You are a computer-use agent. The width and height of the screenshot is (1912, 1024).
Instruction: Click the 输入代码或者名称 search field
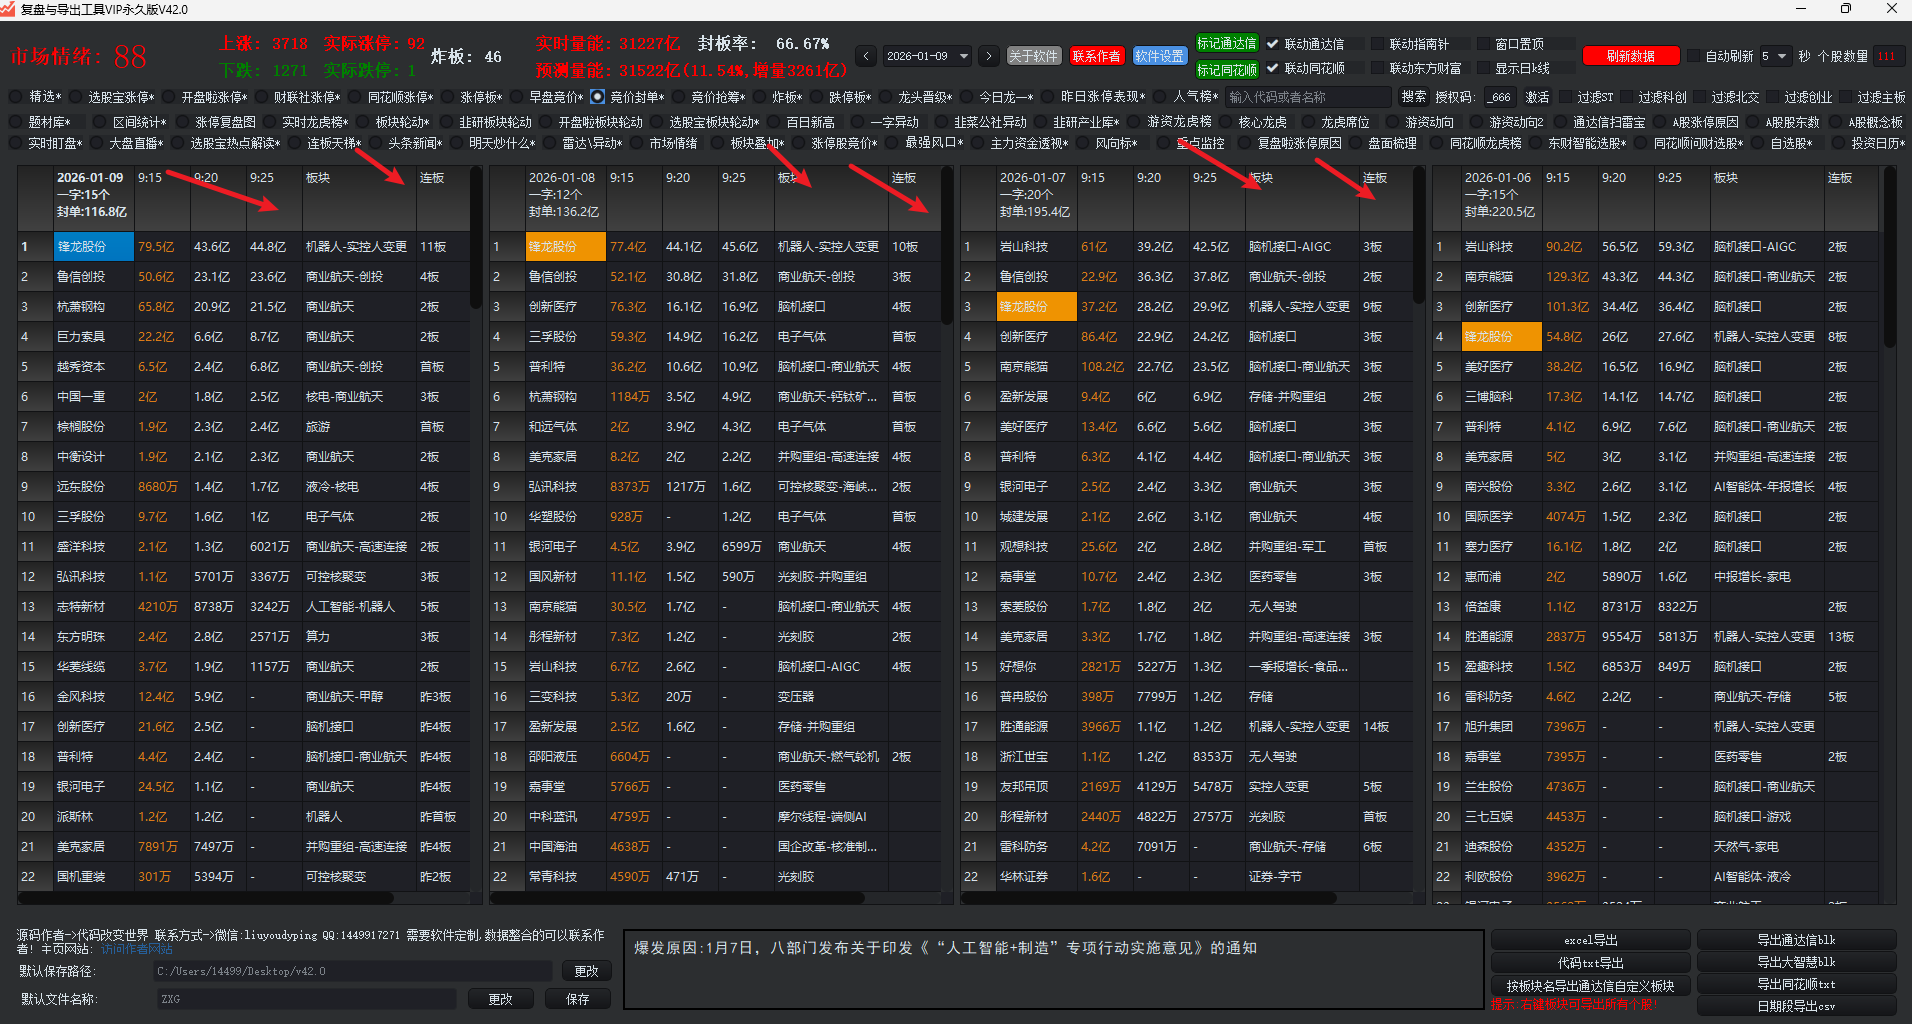coord(1308,97)
